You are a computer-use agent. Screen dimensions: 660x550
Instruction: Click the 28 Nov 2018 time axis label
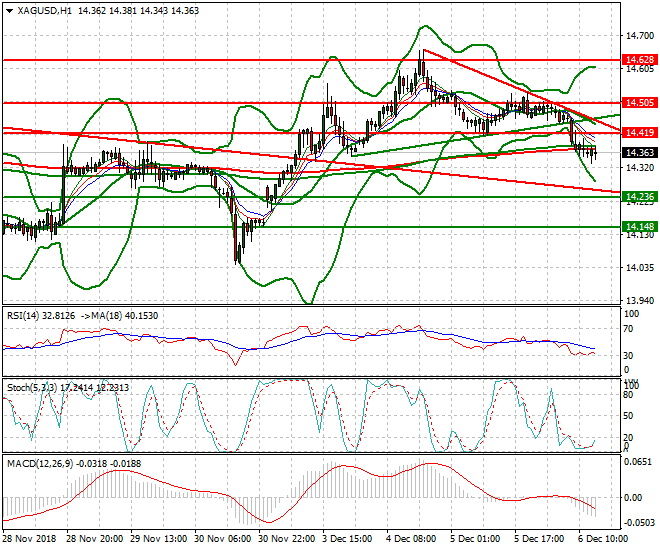(x=29, y=539)
